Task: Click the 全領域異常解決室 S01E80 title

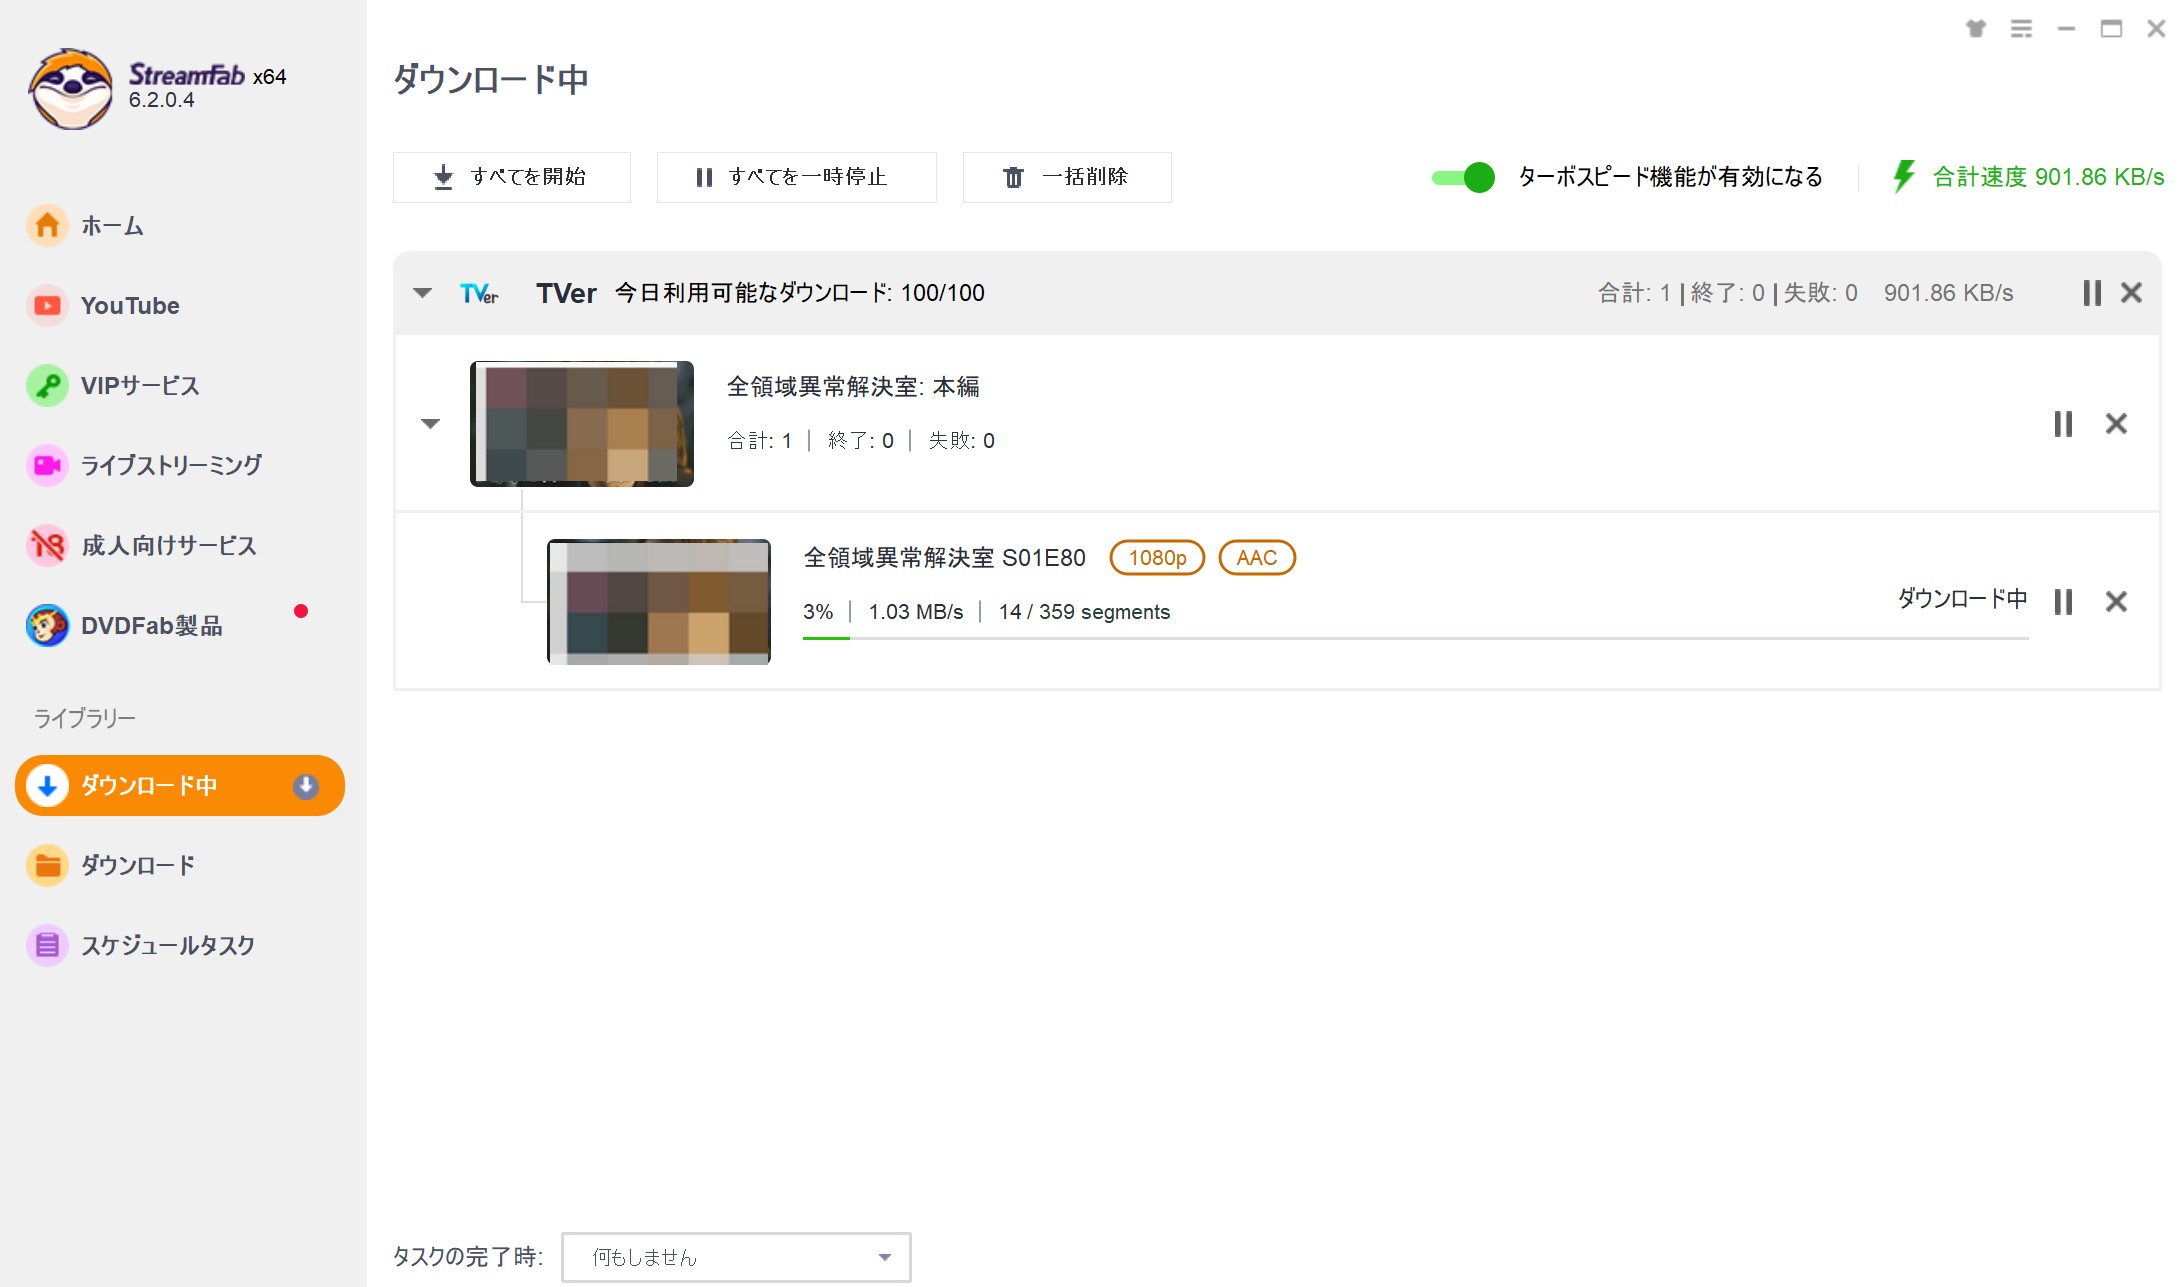Action: tap(945, 558)
